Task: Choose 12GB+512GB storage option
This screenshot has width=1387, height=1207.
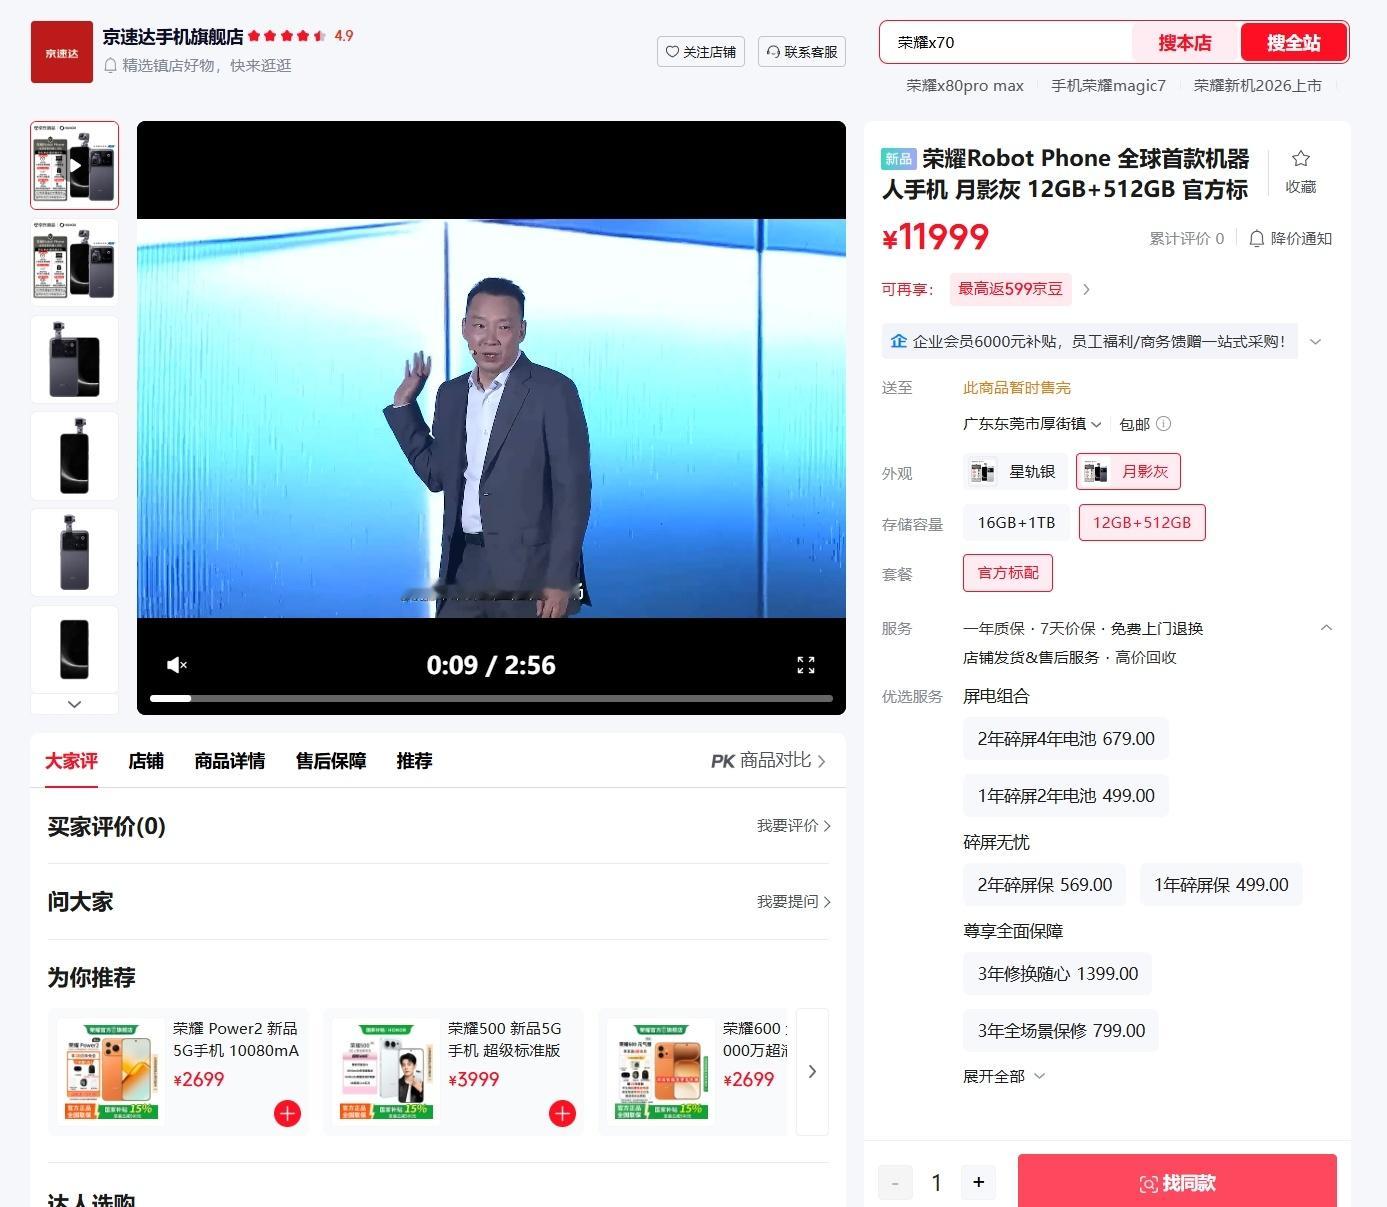Action: [x=1142, y=523]
